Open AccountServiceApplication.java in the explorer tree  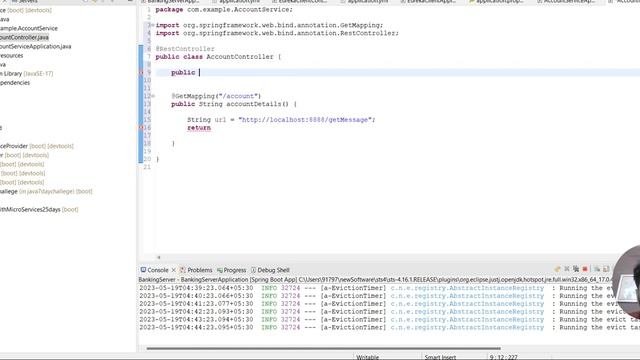(36, 47)
